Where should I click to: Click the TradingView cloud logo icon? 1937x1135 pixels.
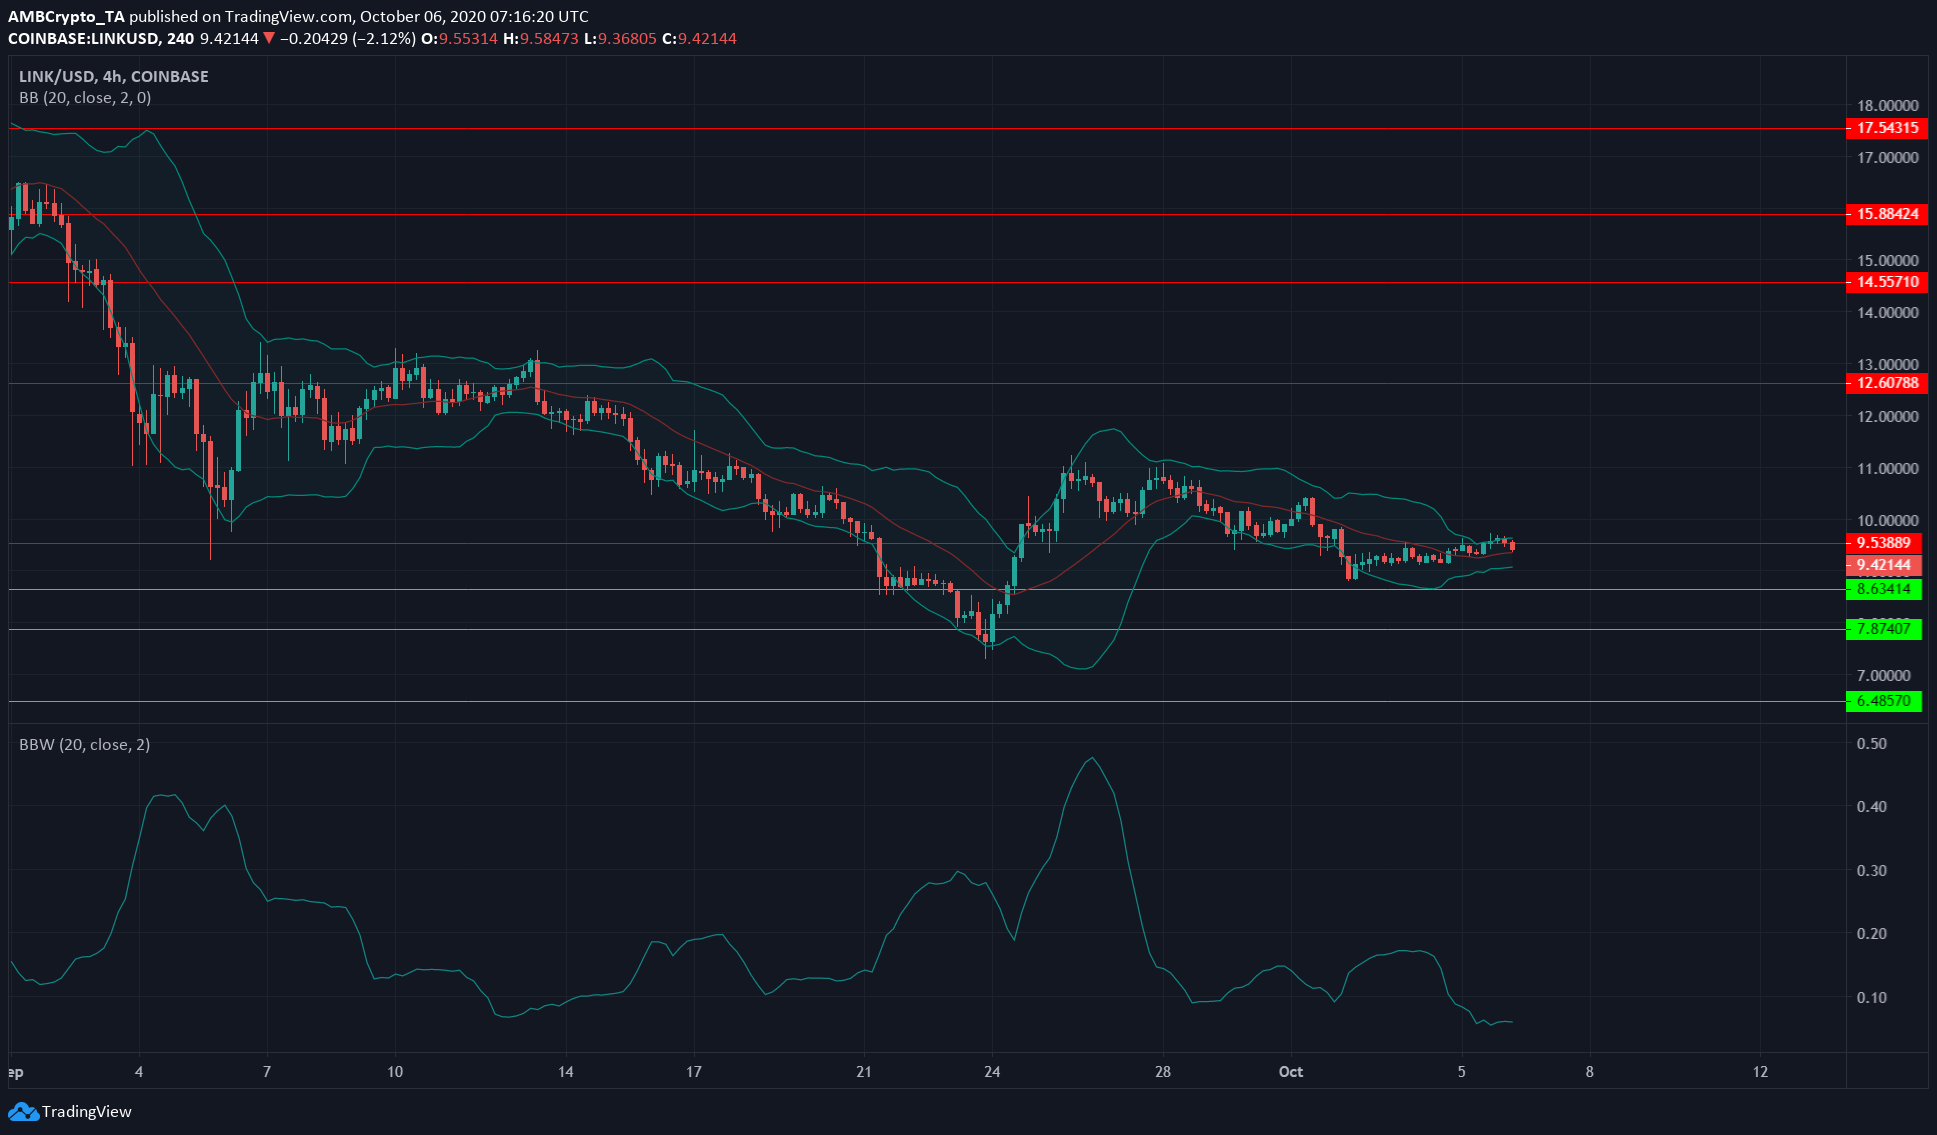[23, 1111]
